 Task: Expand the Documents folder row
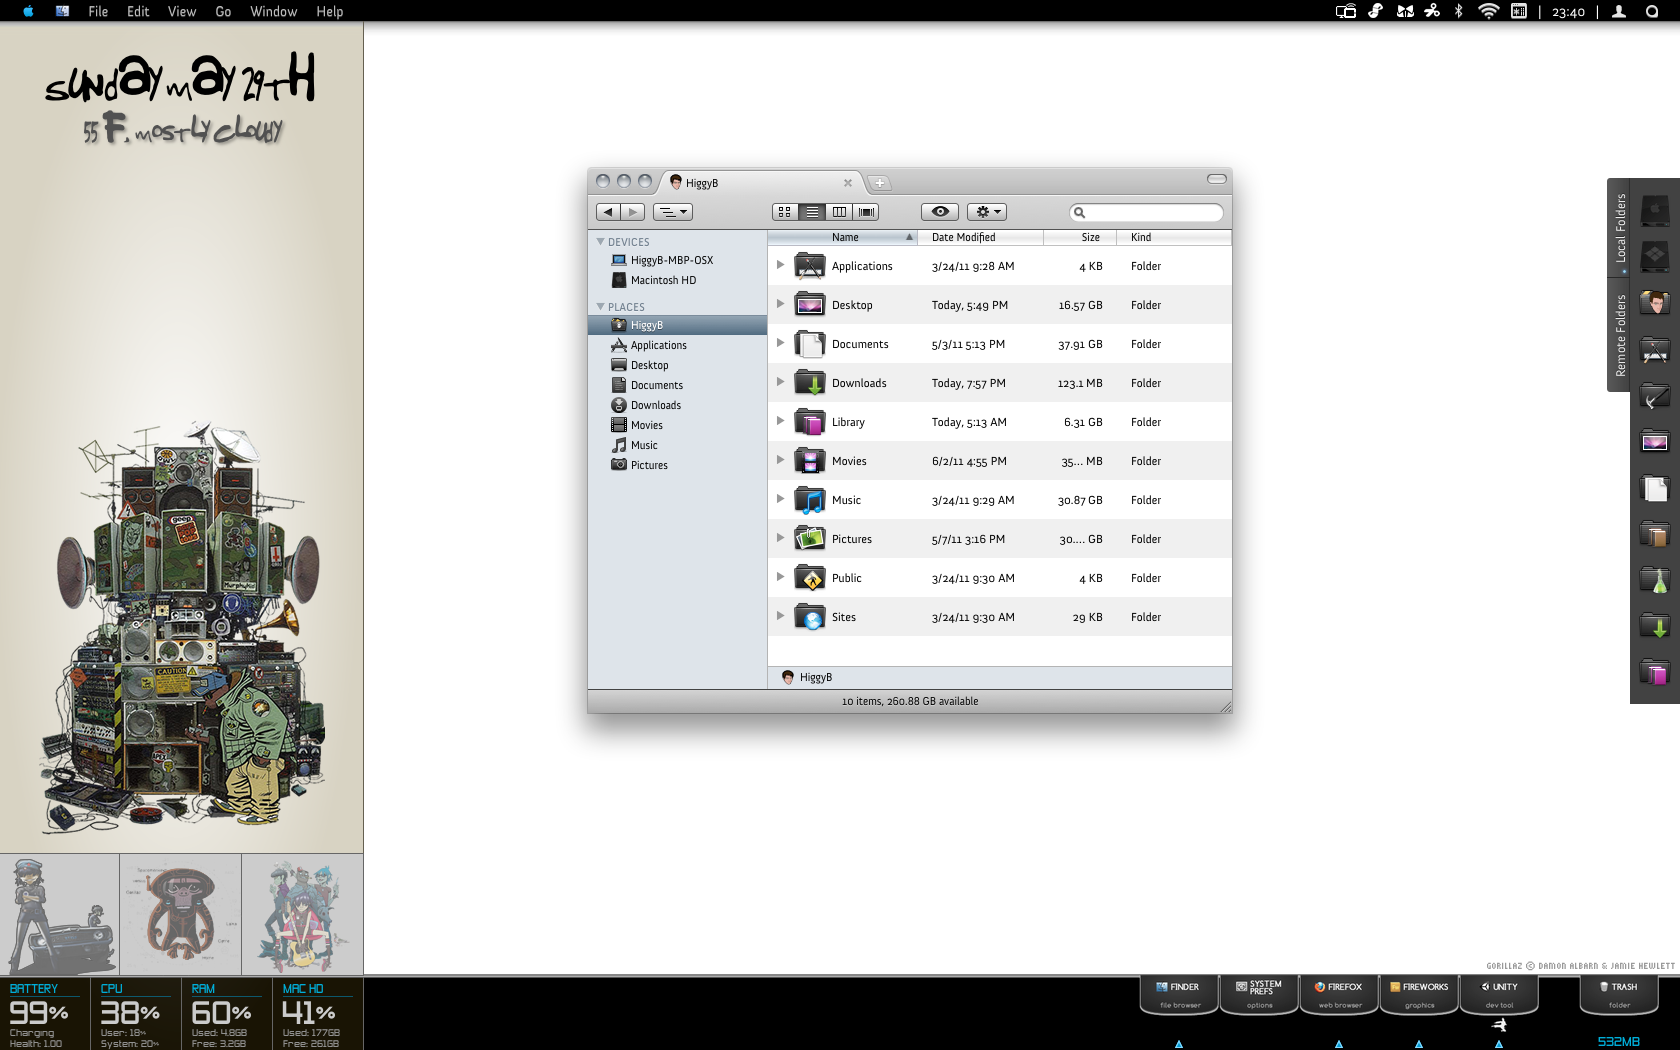pos(781,343)
